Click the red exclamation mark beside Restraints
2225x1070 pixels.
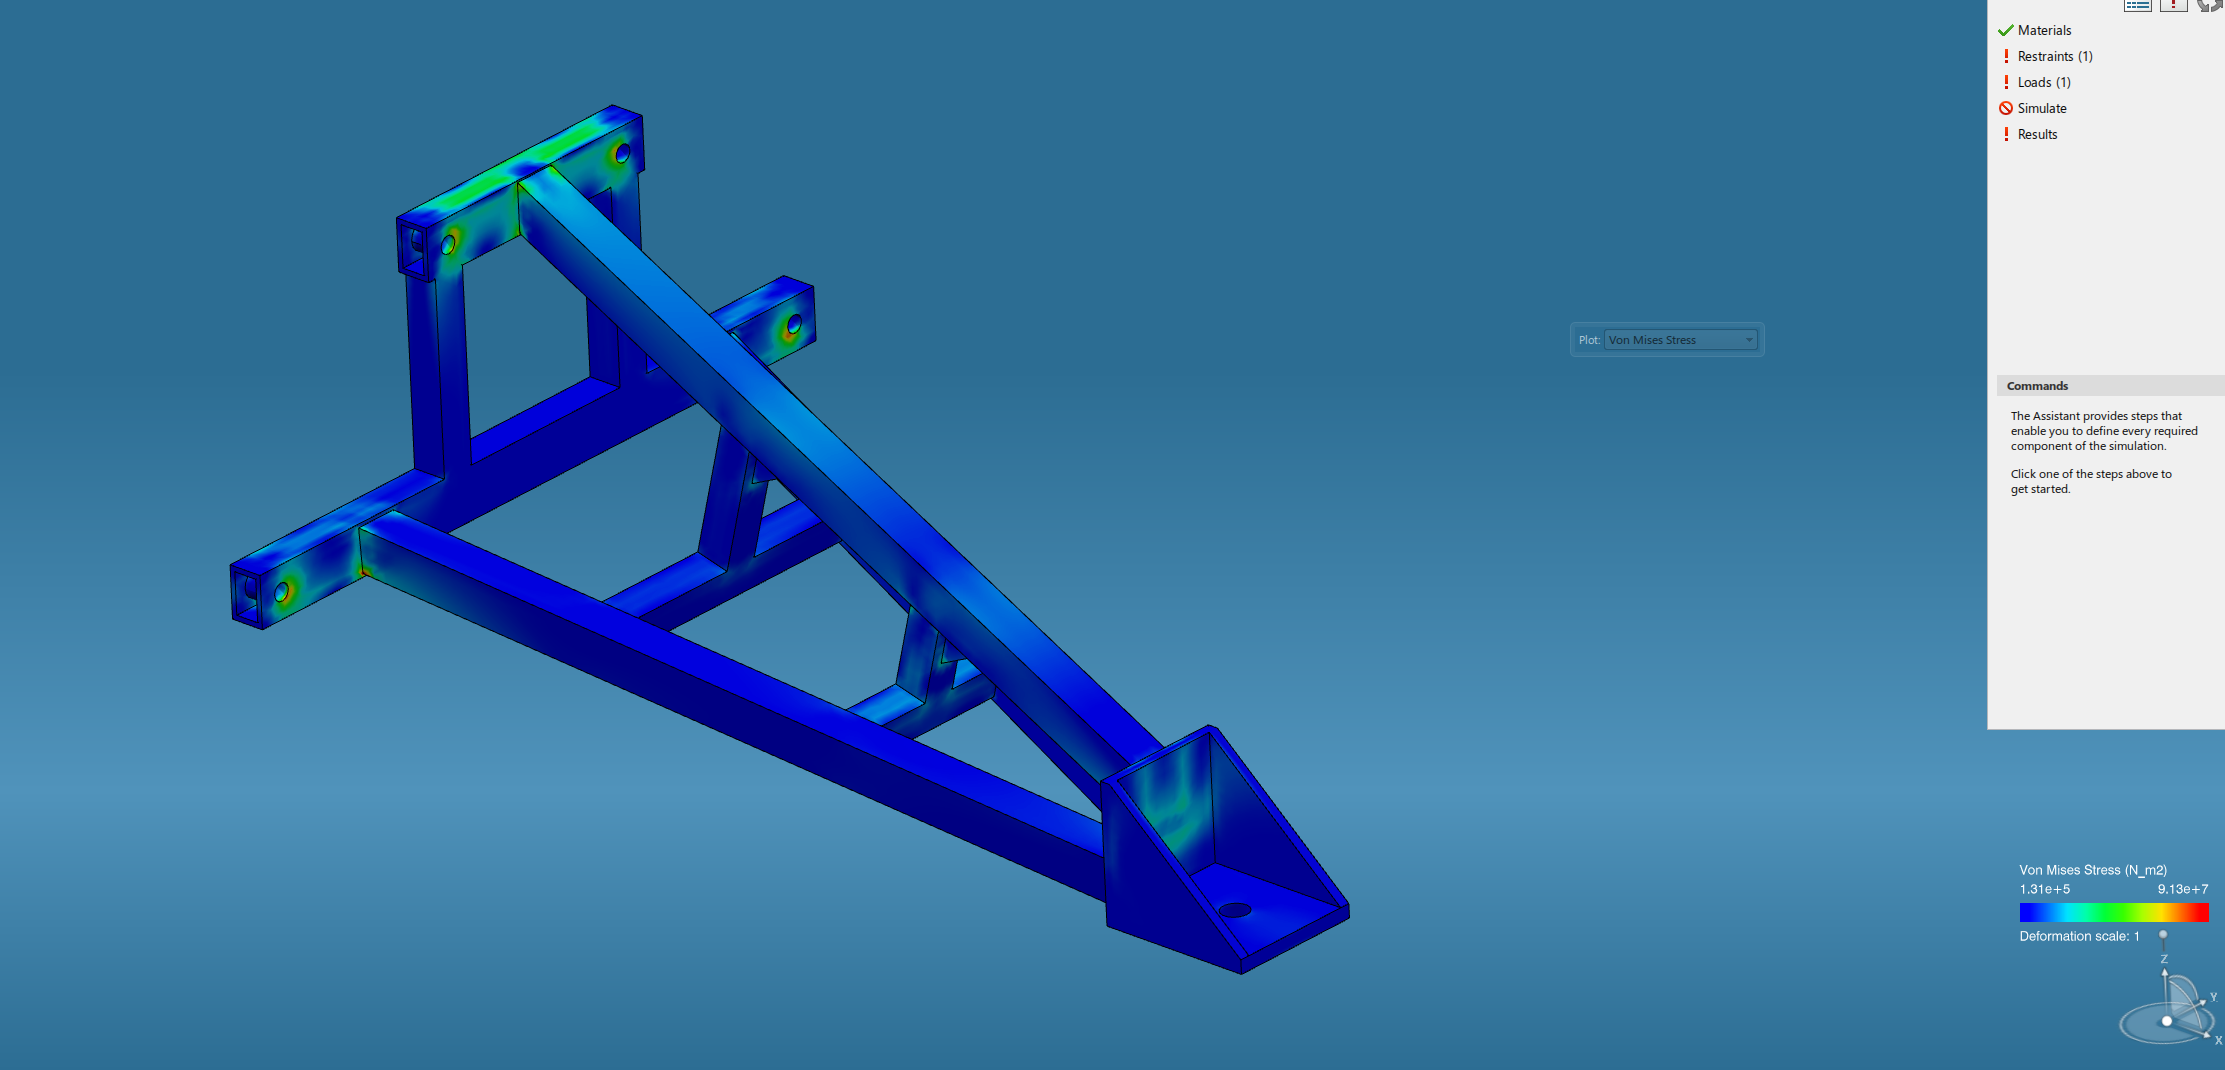(2005, 56)
